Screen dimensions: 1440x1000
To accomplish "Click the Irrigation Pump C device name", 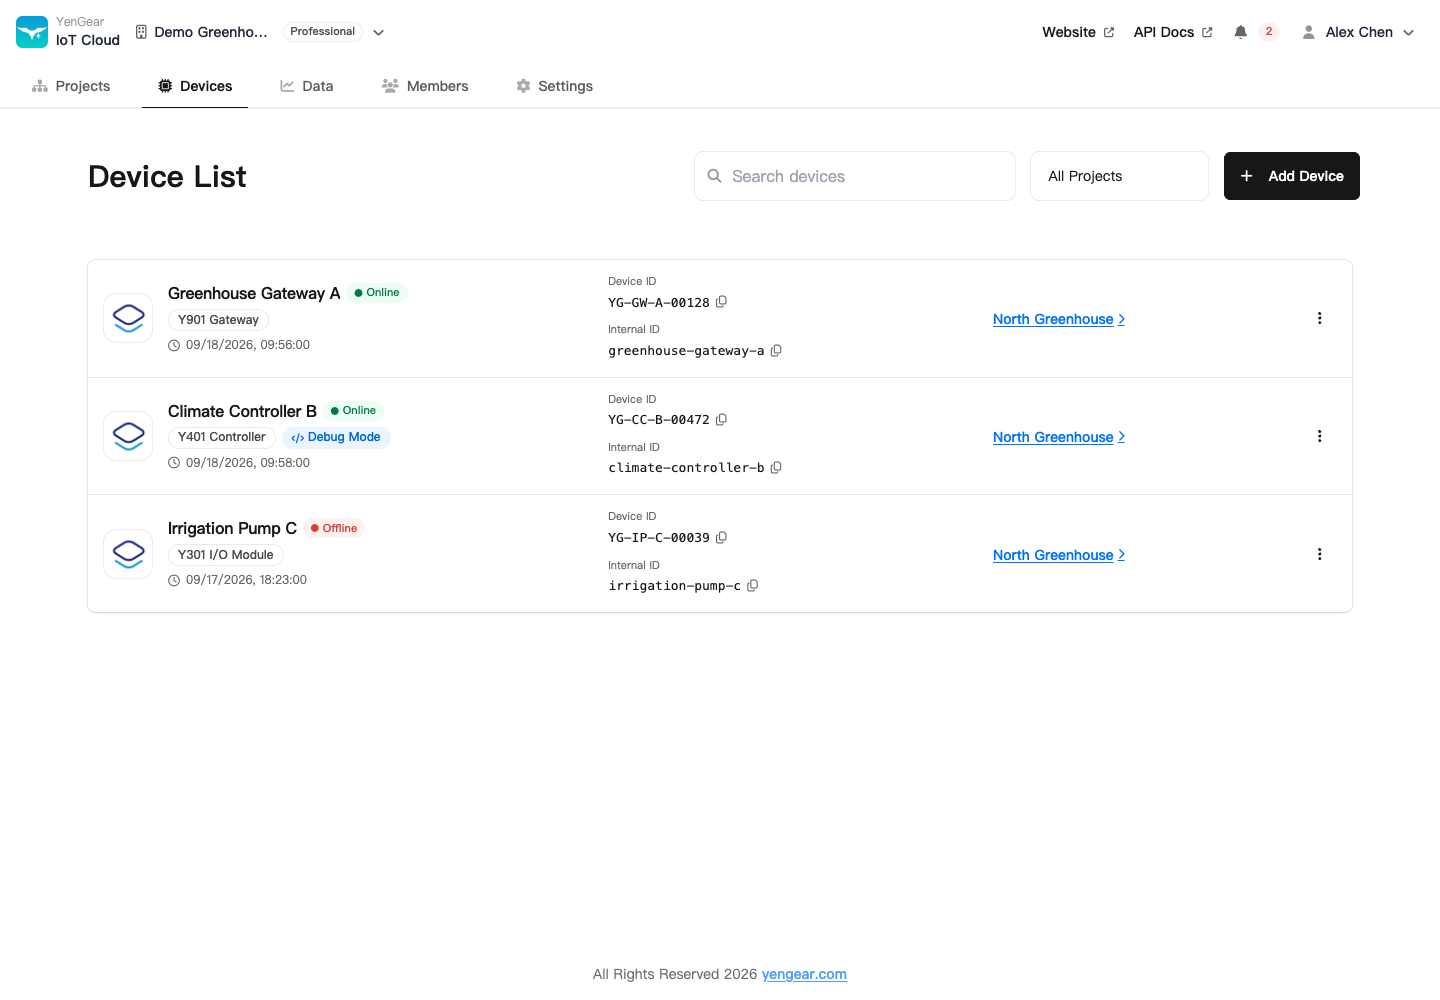I will click(232, 528).
